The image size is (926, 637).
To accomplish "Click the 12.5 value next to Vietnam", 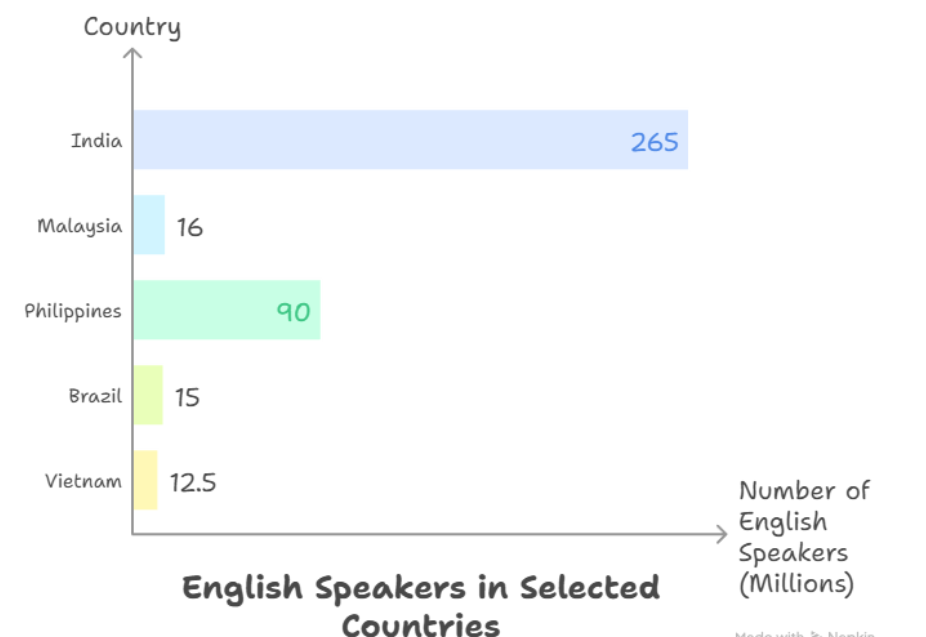I will [193, 483].
